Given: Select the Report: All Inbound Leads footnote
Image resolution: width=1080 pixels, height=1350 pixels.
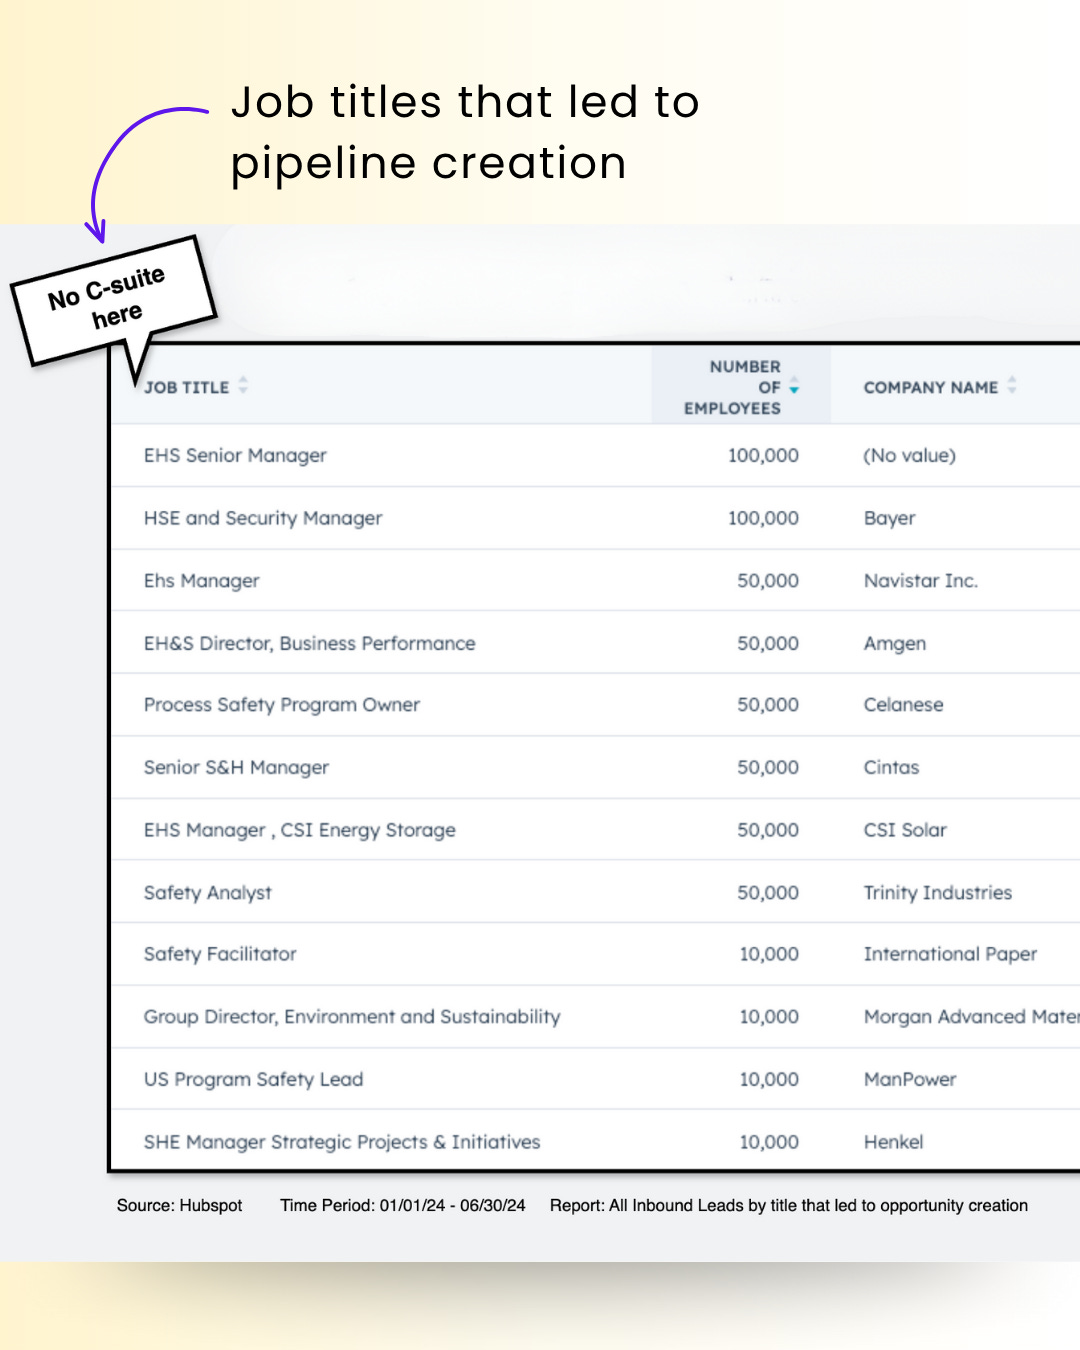Looking at the screenshot, I should tap(789, 1205).
